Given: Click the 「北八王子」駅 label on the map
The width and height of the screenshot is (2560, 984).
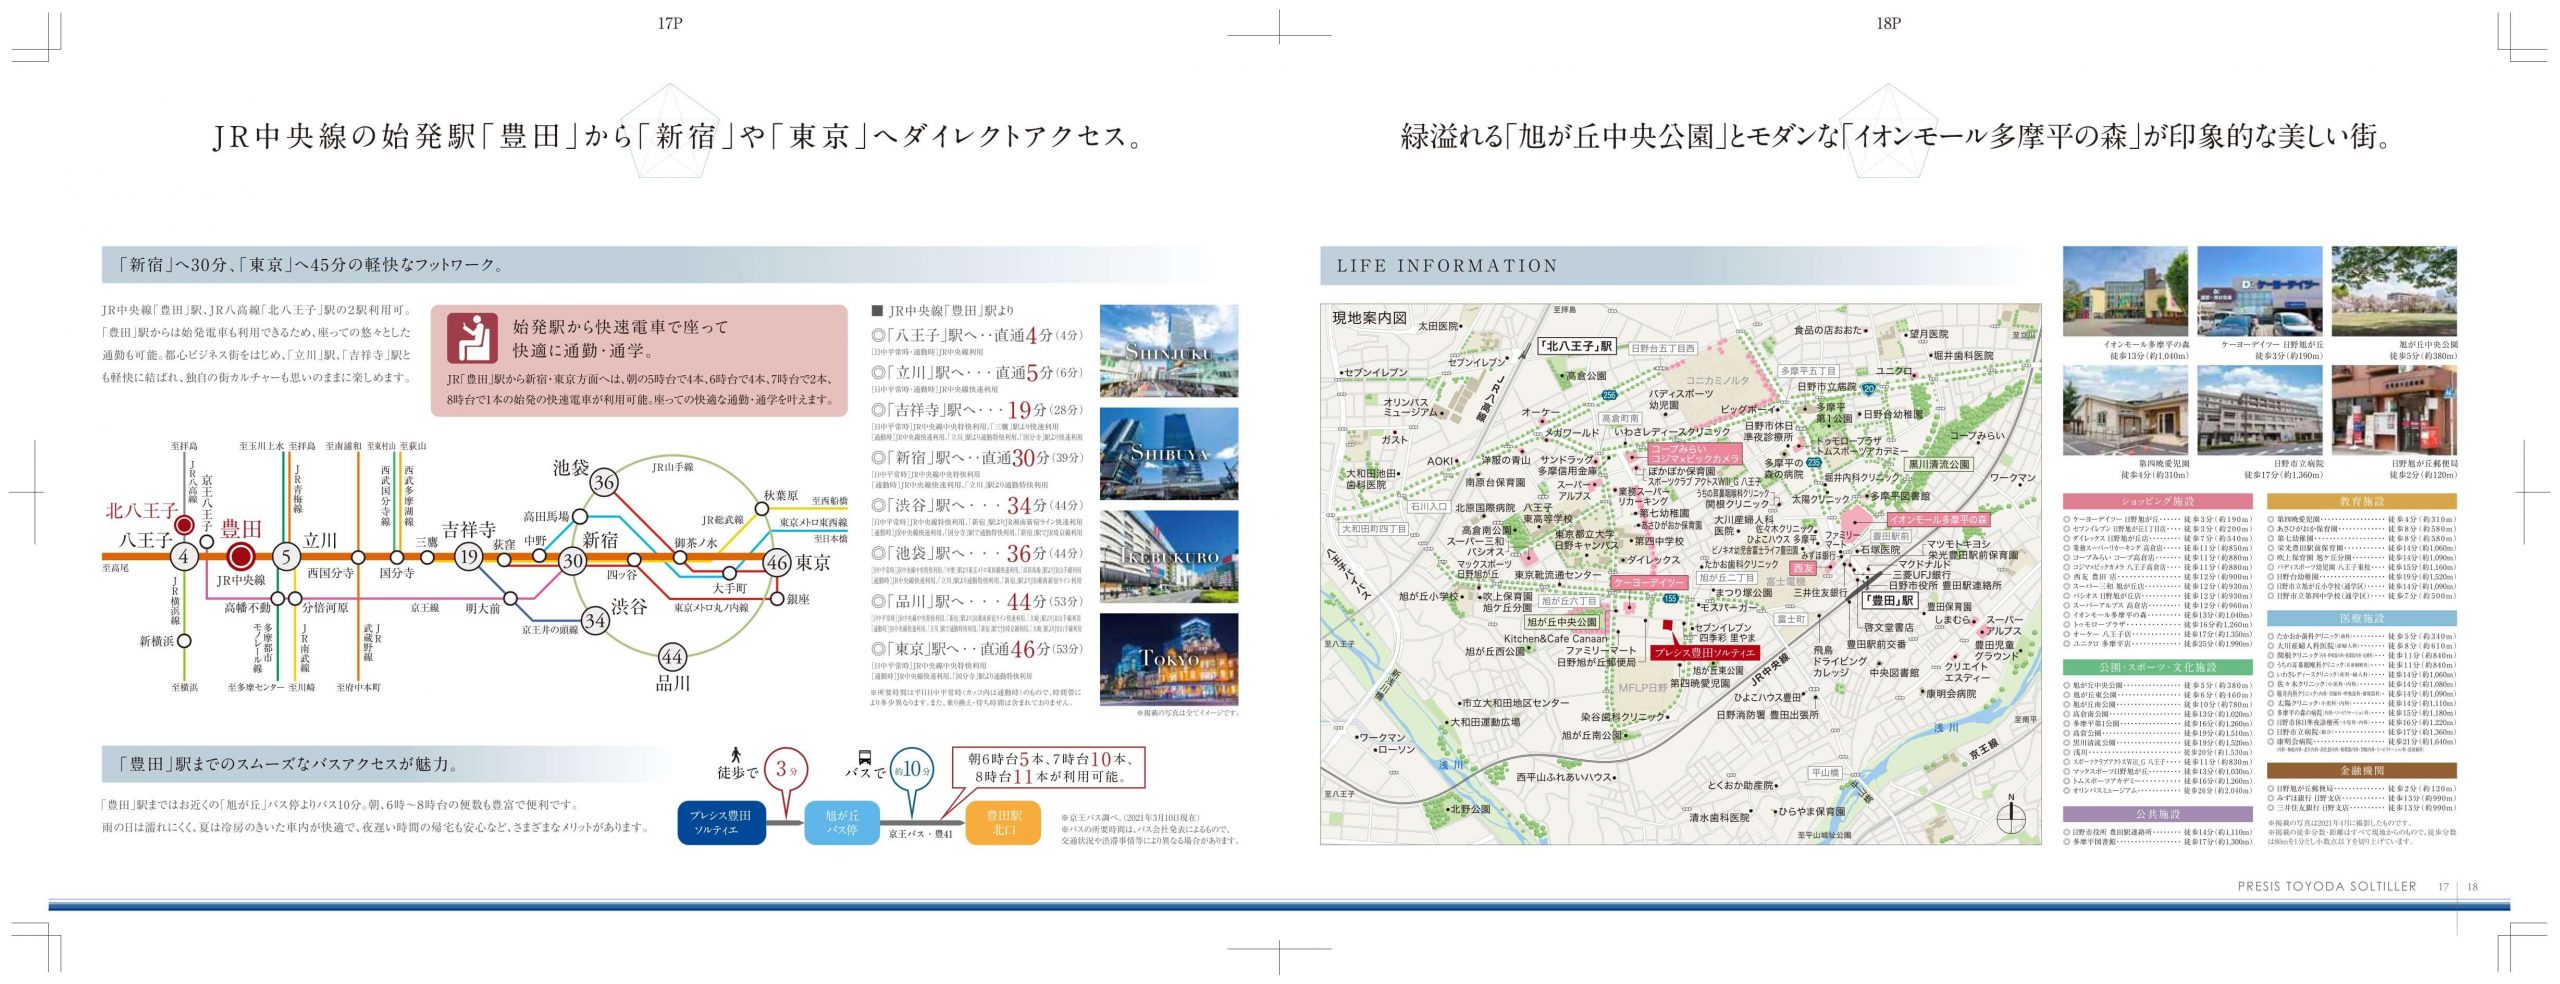Looking at the screenshot, I should [x=1578, y=346].
